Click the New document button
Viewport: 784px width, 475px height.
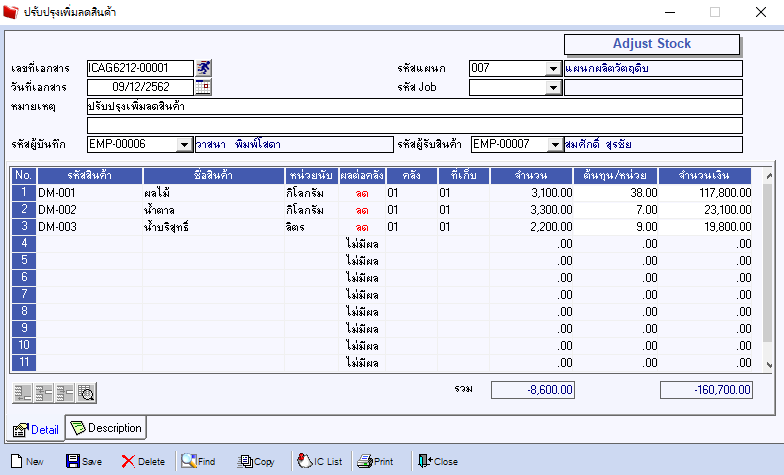click(x=27, y=461)
